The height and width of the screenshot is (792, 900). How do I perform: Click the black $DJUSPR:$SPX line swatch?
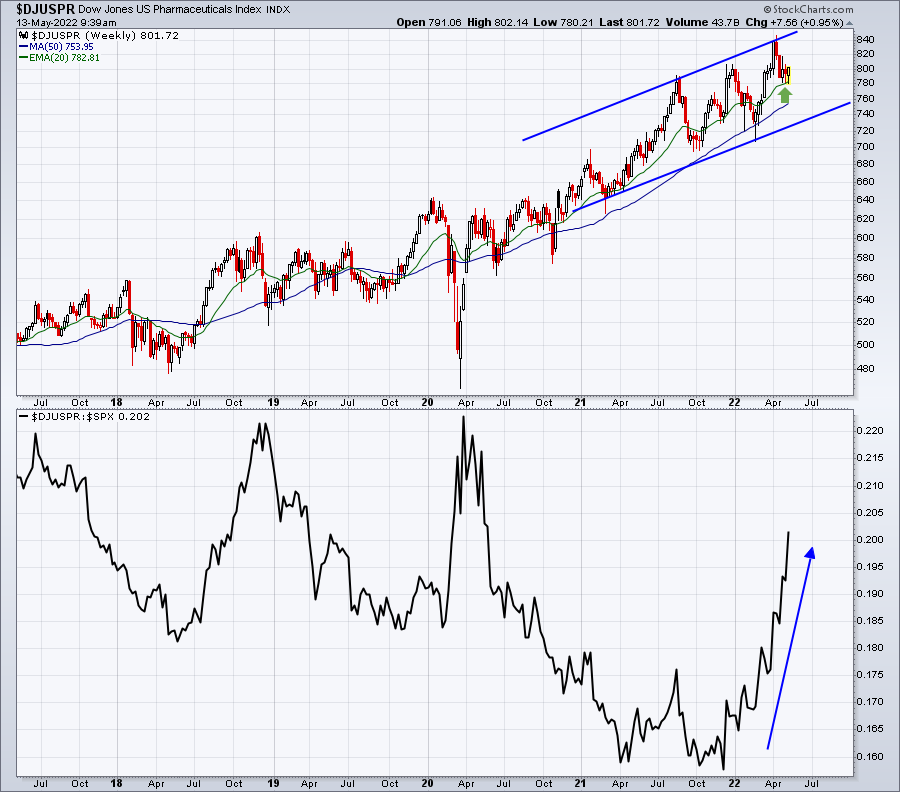click(24, 417)
